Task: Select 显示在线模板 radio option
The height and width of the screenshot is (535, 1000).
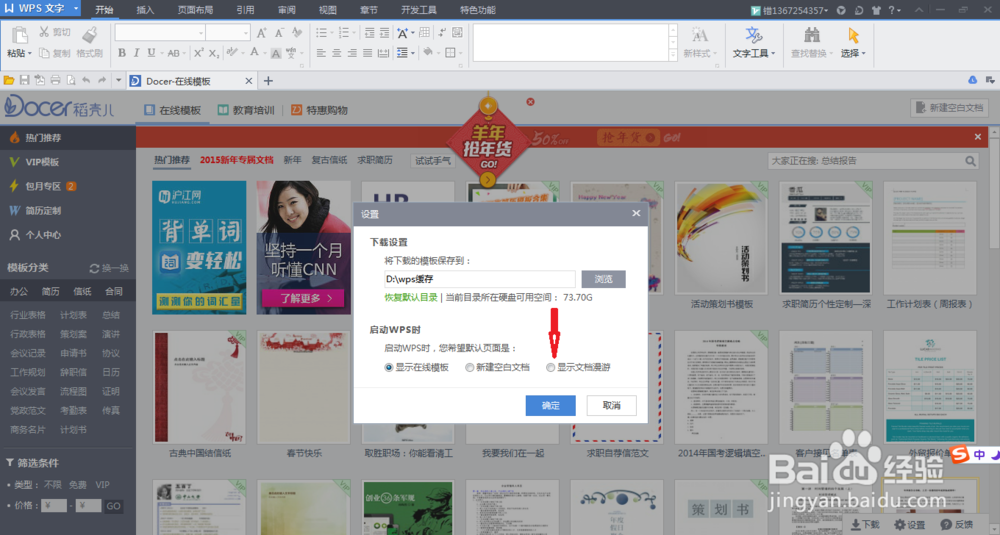Action: [x=388, y=367]
